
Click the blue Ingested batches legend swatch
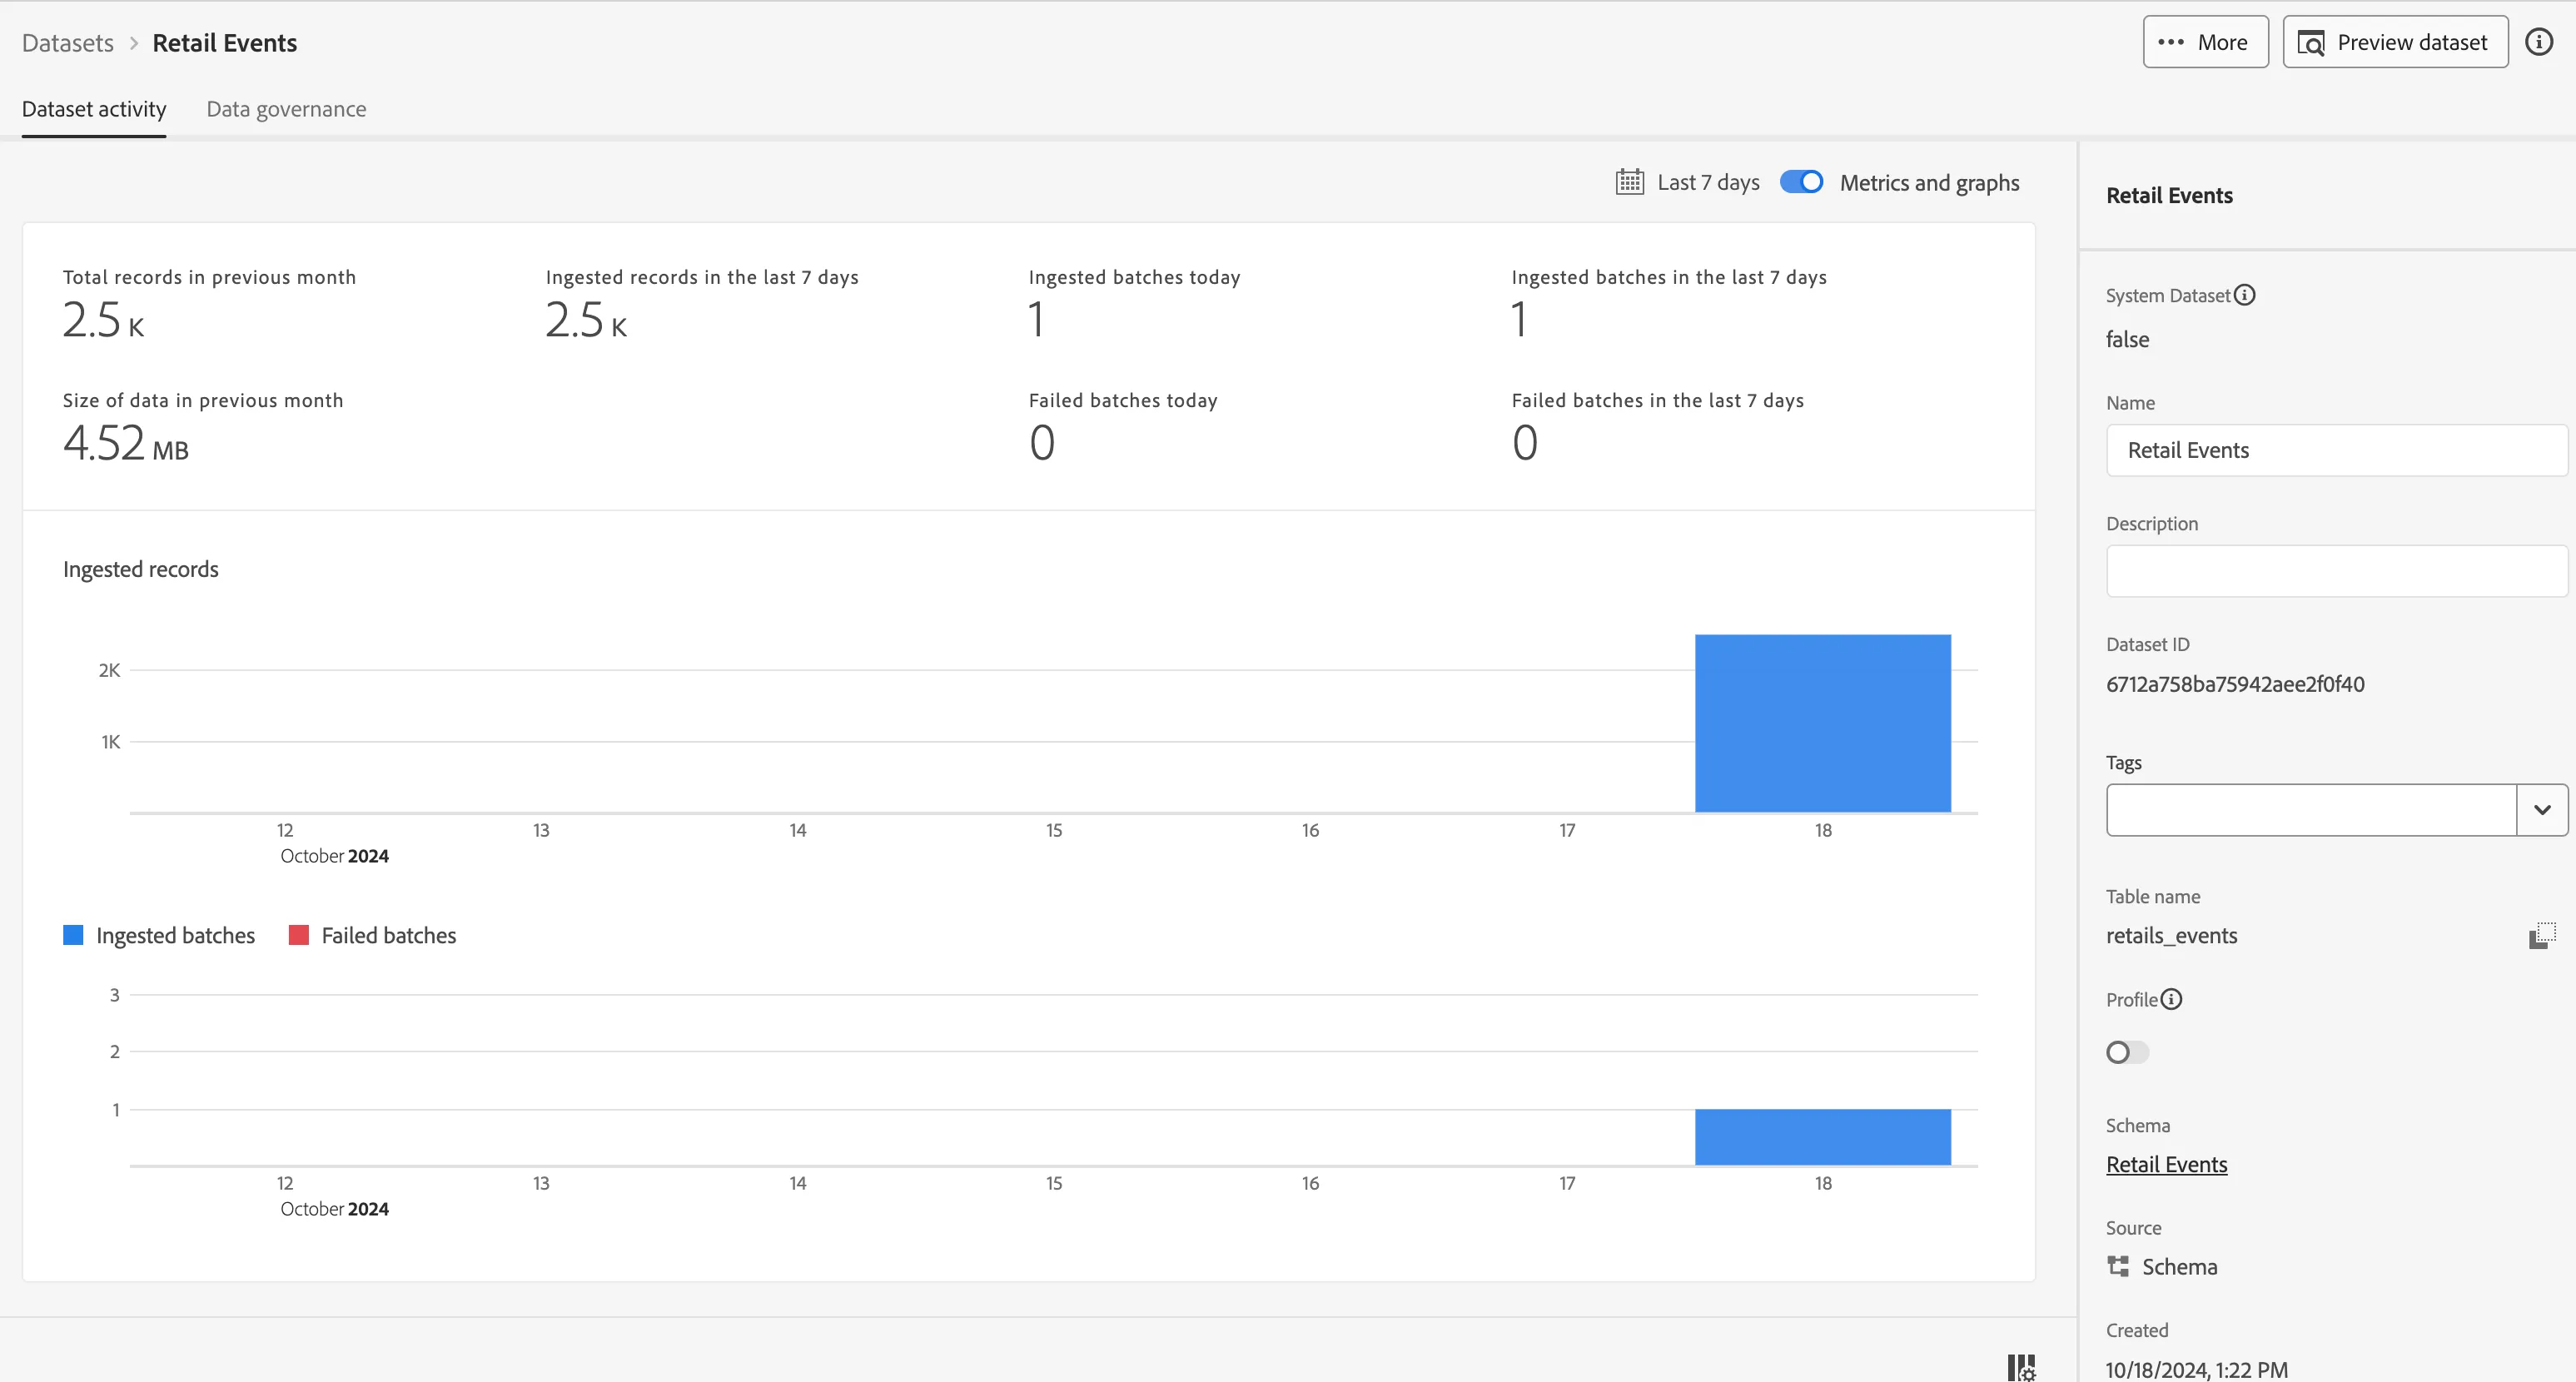coord(73,935)
